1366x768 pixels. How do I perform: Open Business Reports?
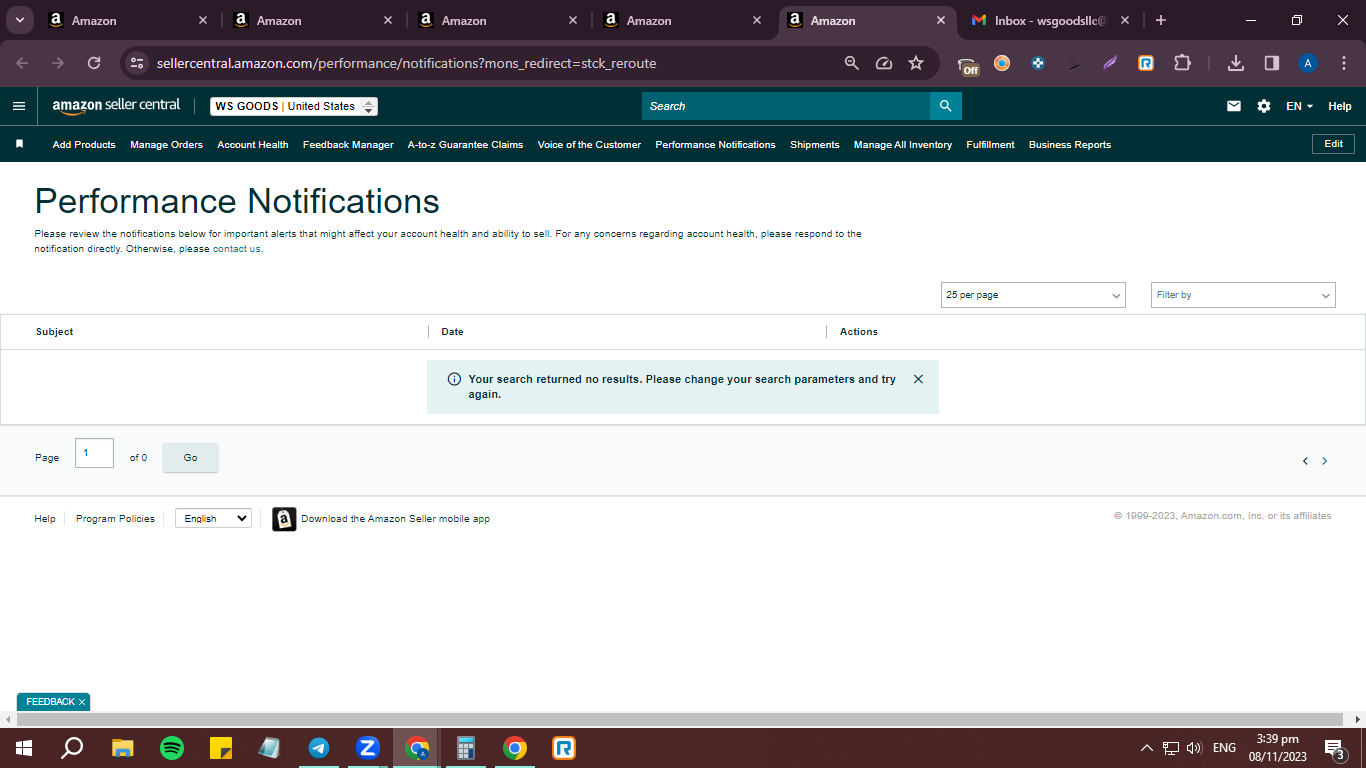[x=1070, y=145]
